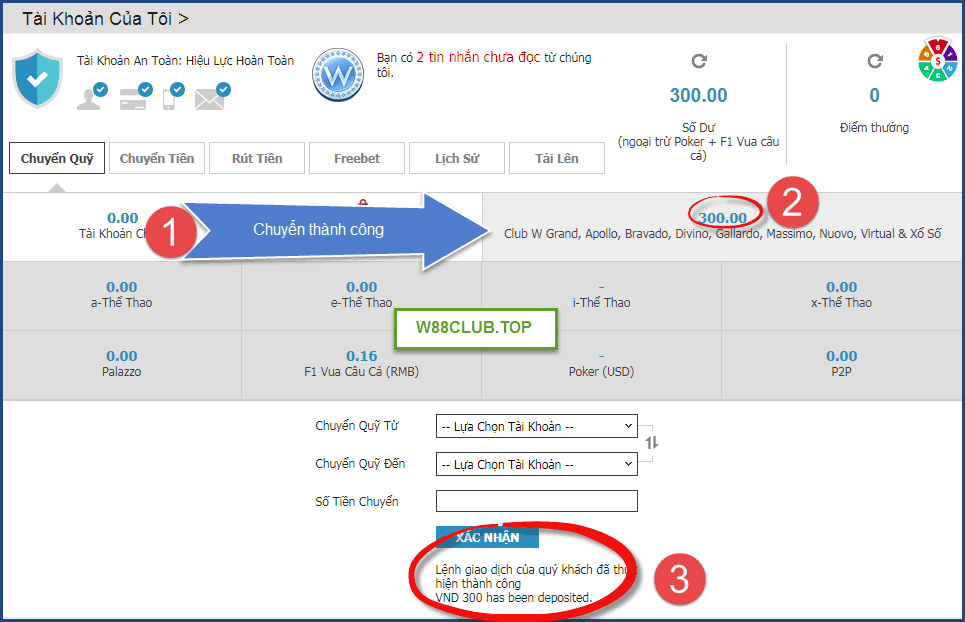Viewport: 965px width, 622px height.
Task: Select the Poker (USD) wallet cell
Action: tap(601, 364)
